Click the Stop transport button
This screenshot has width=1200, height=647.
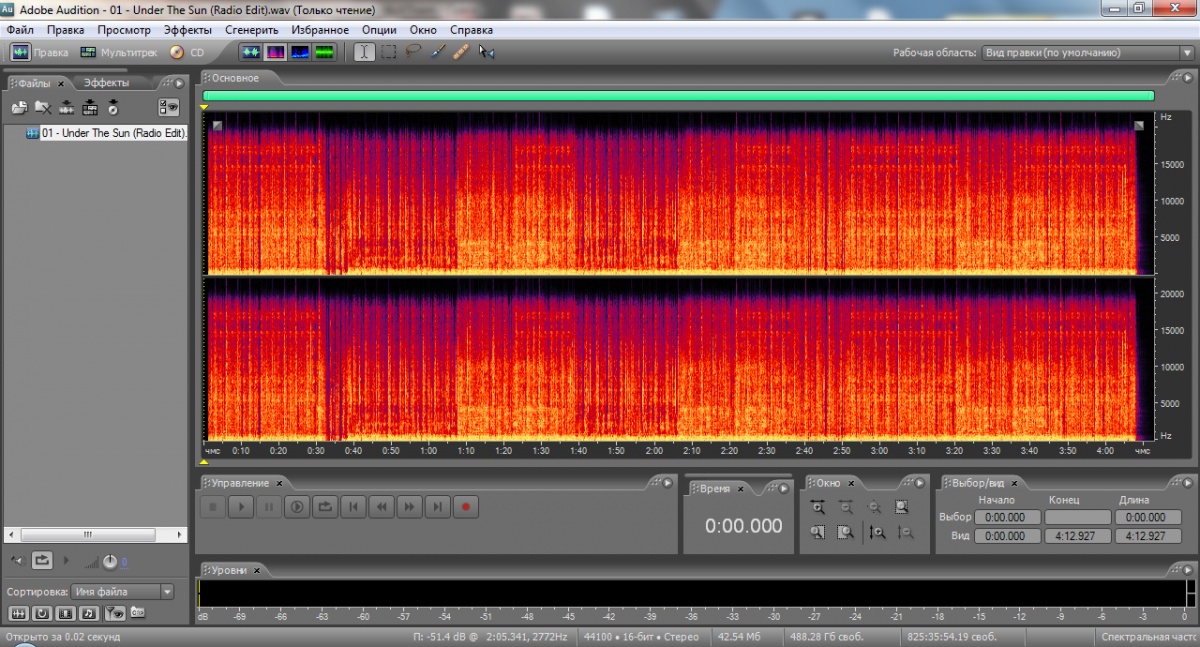tap(213, 507)
